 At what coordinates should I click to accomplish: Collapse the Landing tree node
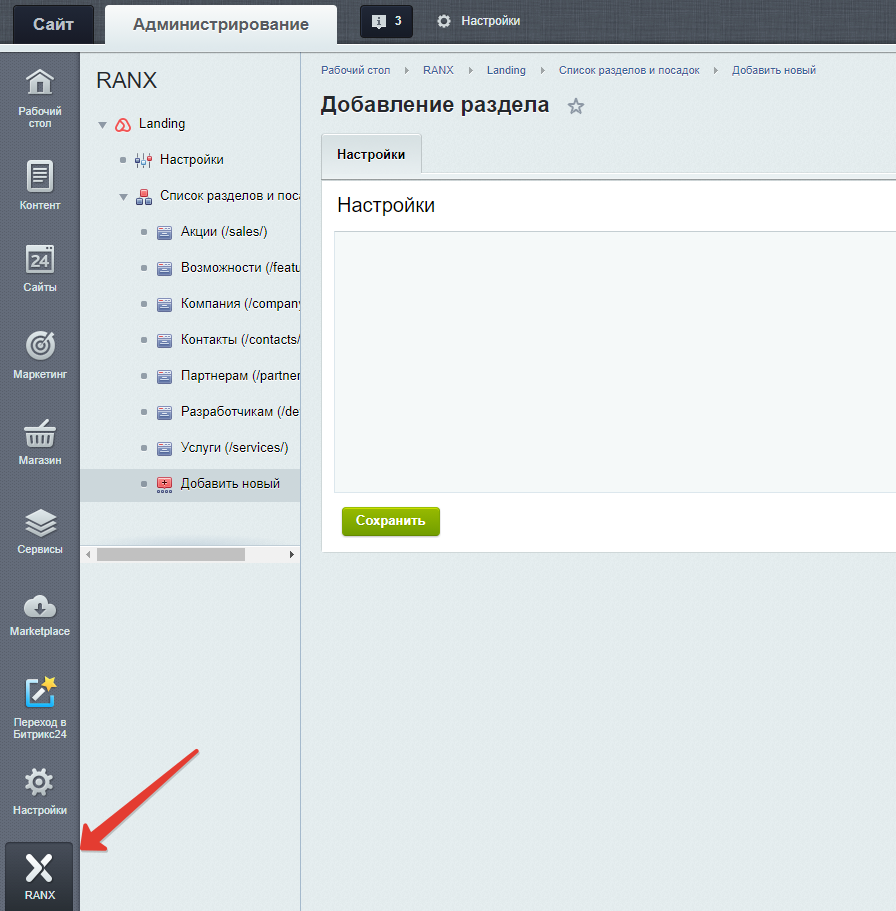click(x=102, y=125)
